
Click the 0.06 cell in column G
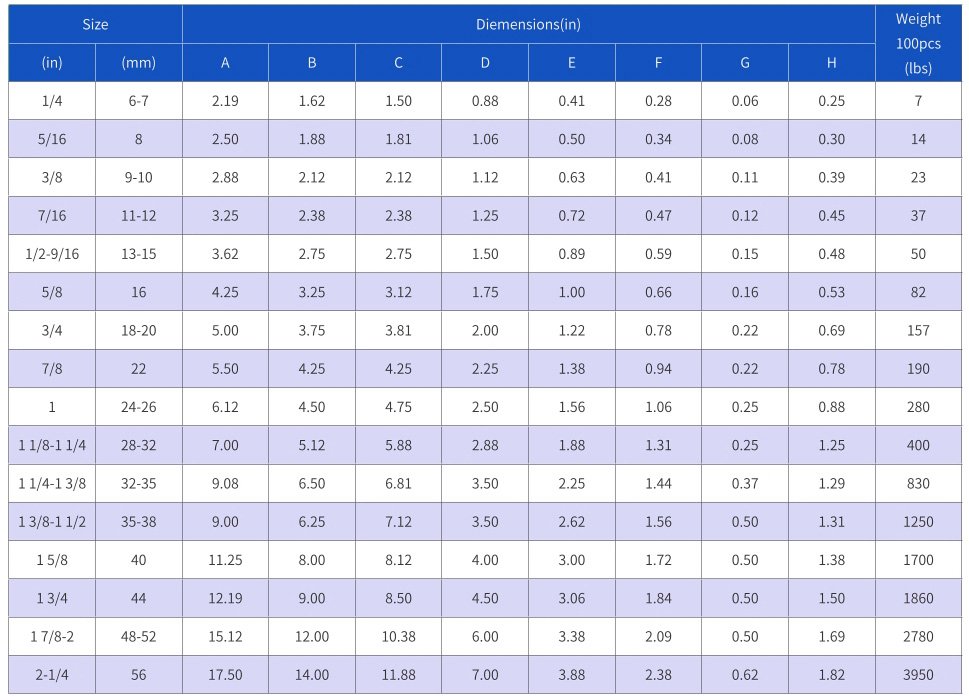pos(745,101)
